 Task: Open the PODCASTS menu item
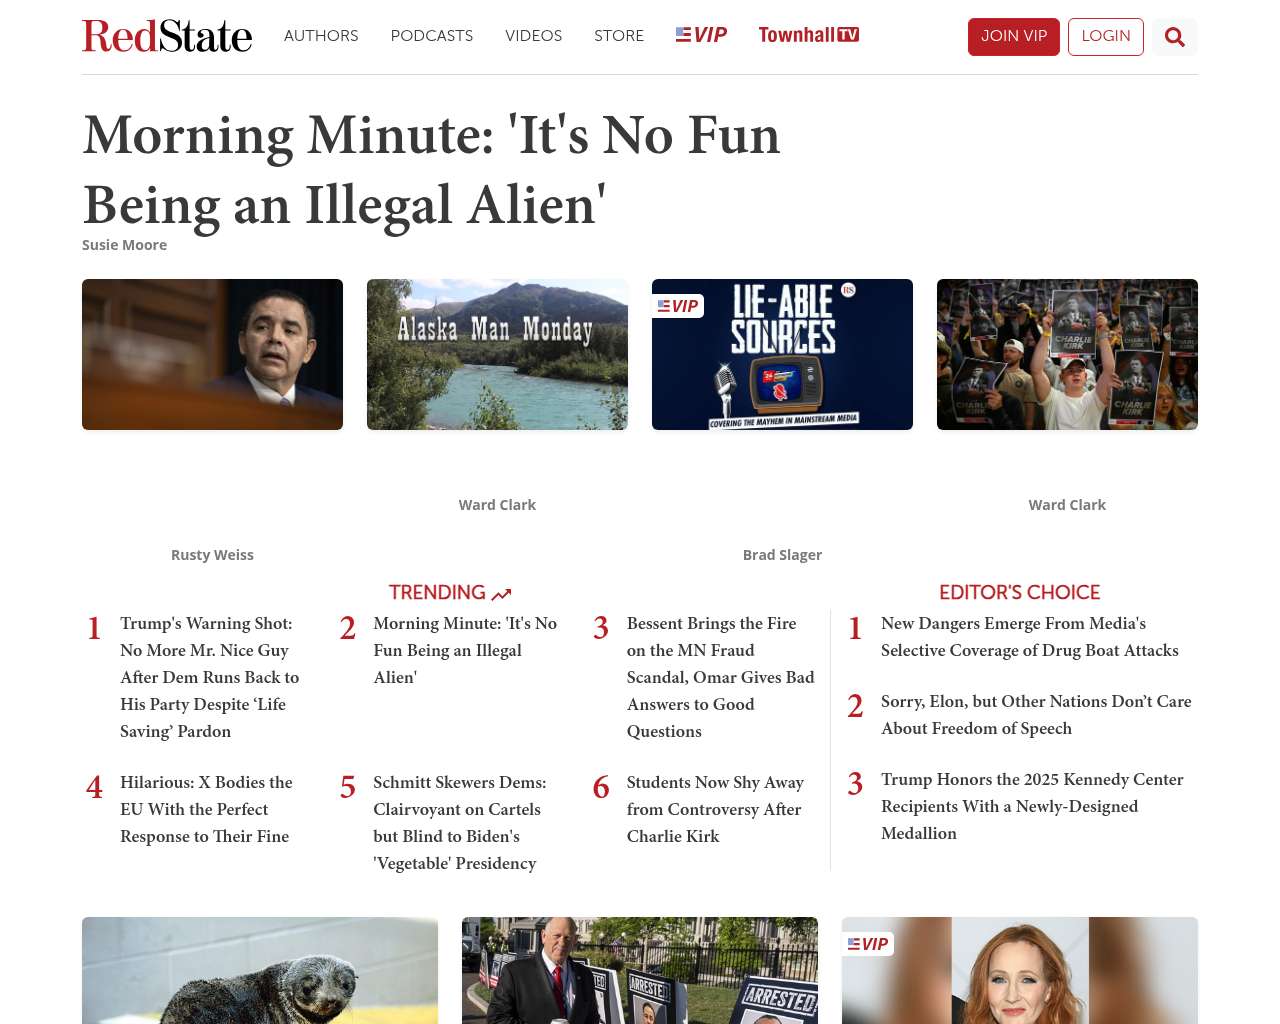click(432, 36)
